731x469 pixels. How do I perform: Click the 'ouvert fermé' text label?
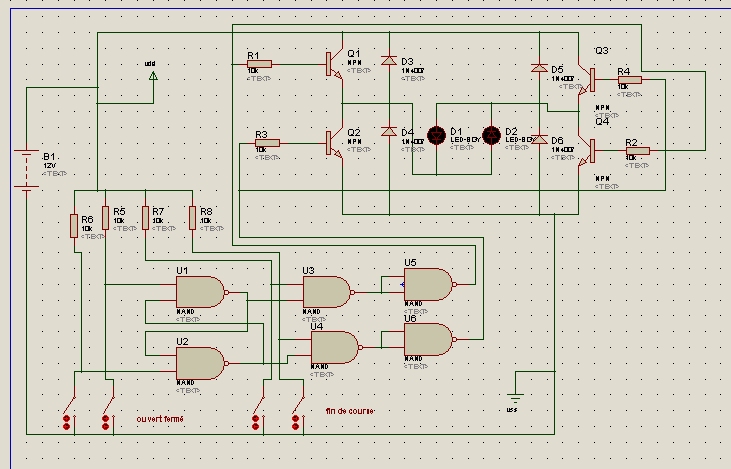click(160, 419)
